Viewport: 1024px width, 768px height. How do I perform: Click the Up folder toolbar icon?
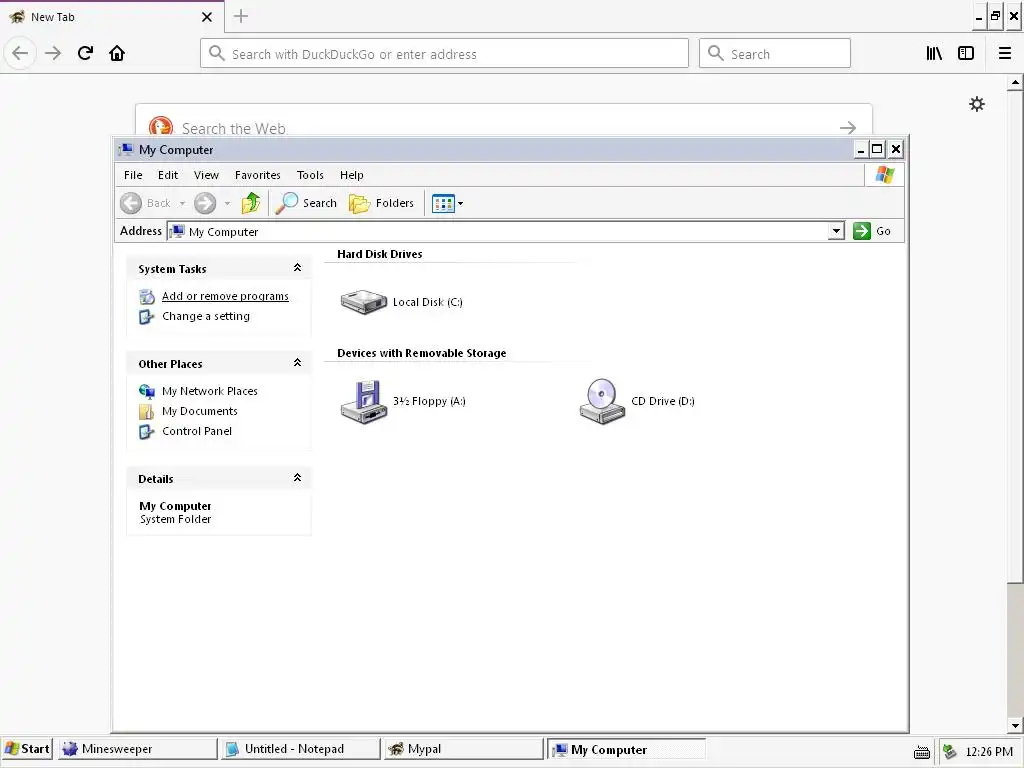(x=251, y=203)
